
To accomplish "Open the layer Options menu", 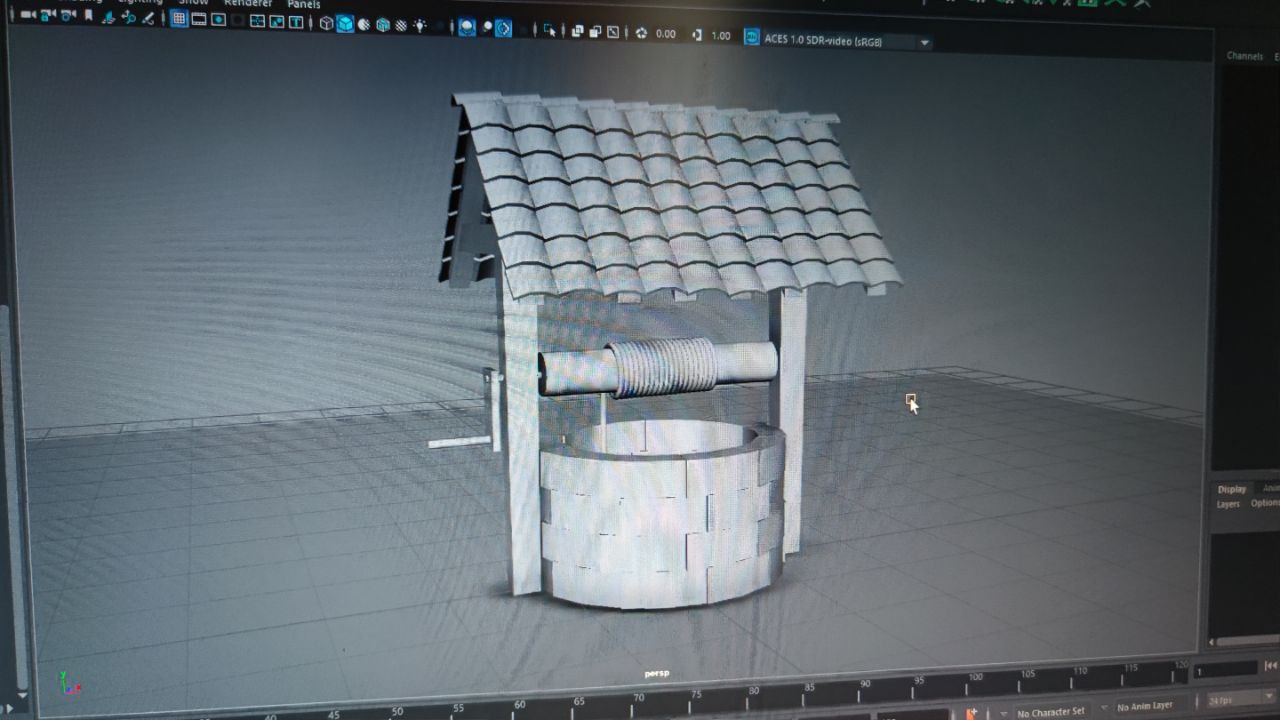I will click(1265, 503).
